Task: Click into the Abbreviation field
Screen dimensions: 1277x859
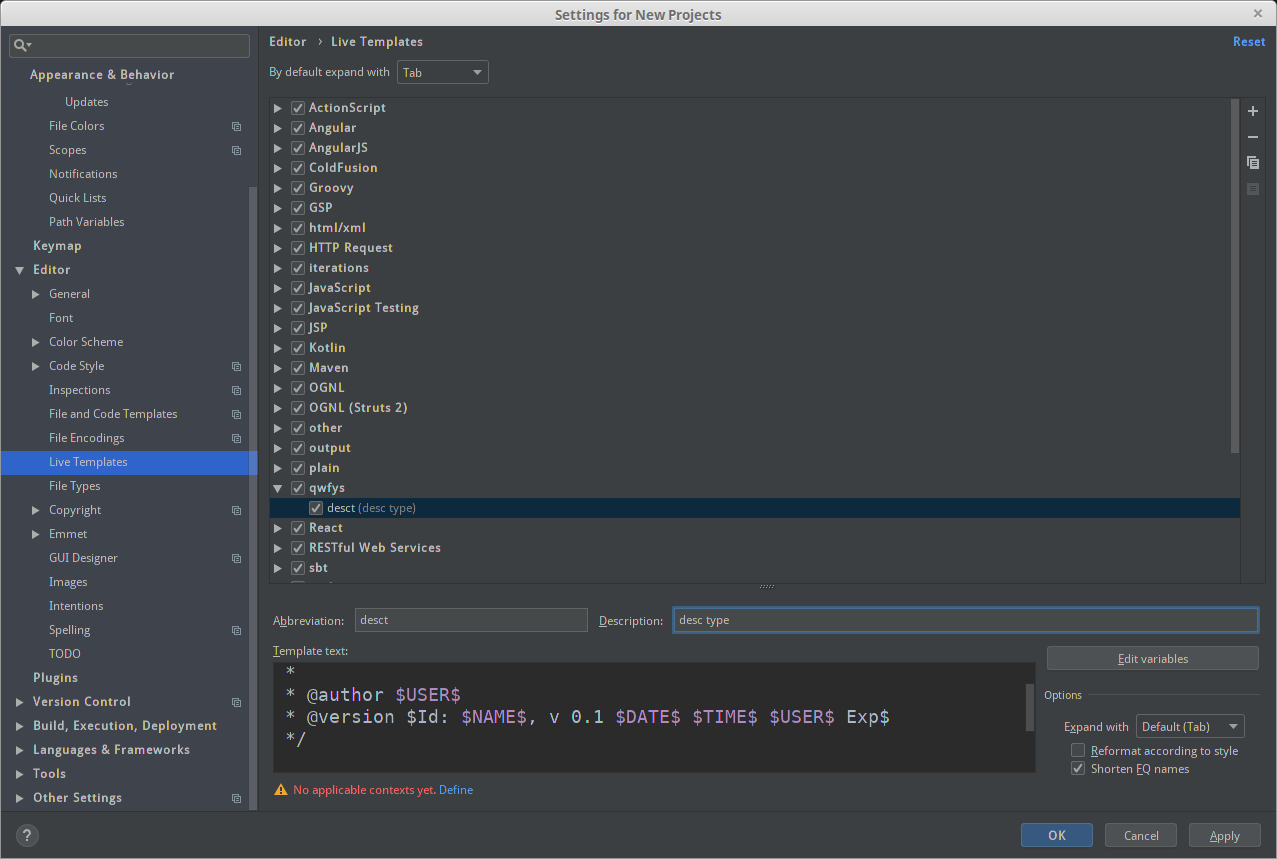Action: point(471,620)
